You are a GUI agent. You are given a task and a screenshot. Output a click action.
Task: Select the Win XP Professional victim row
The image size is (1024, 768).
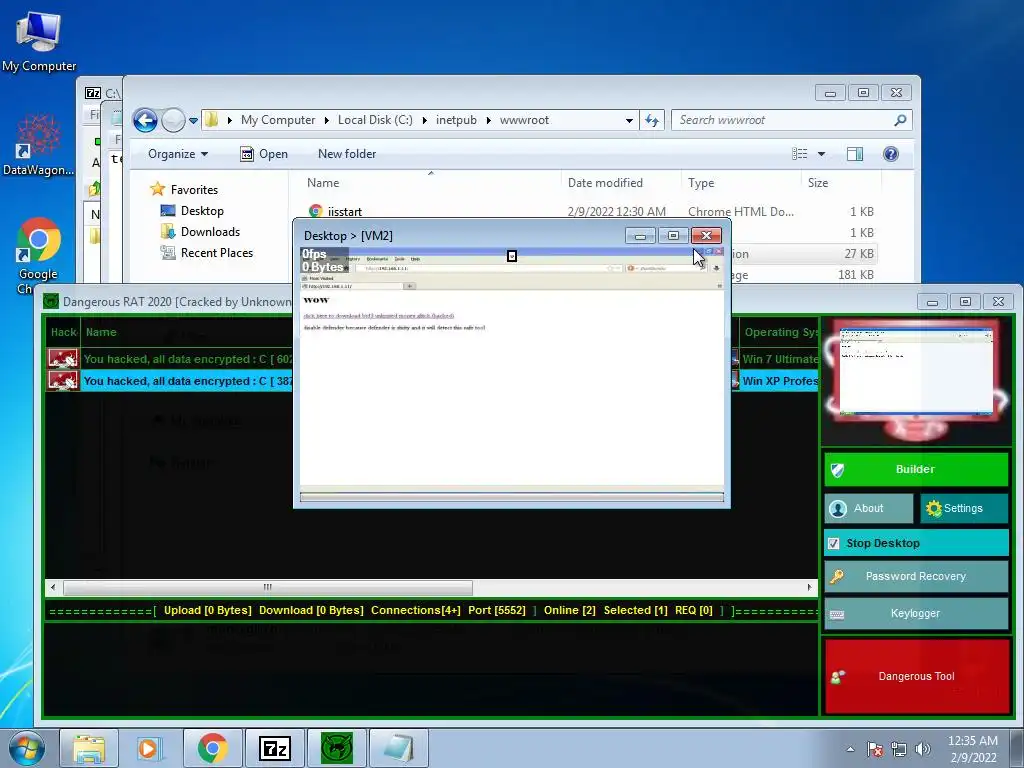click(x=431, y=381)
